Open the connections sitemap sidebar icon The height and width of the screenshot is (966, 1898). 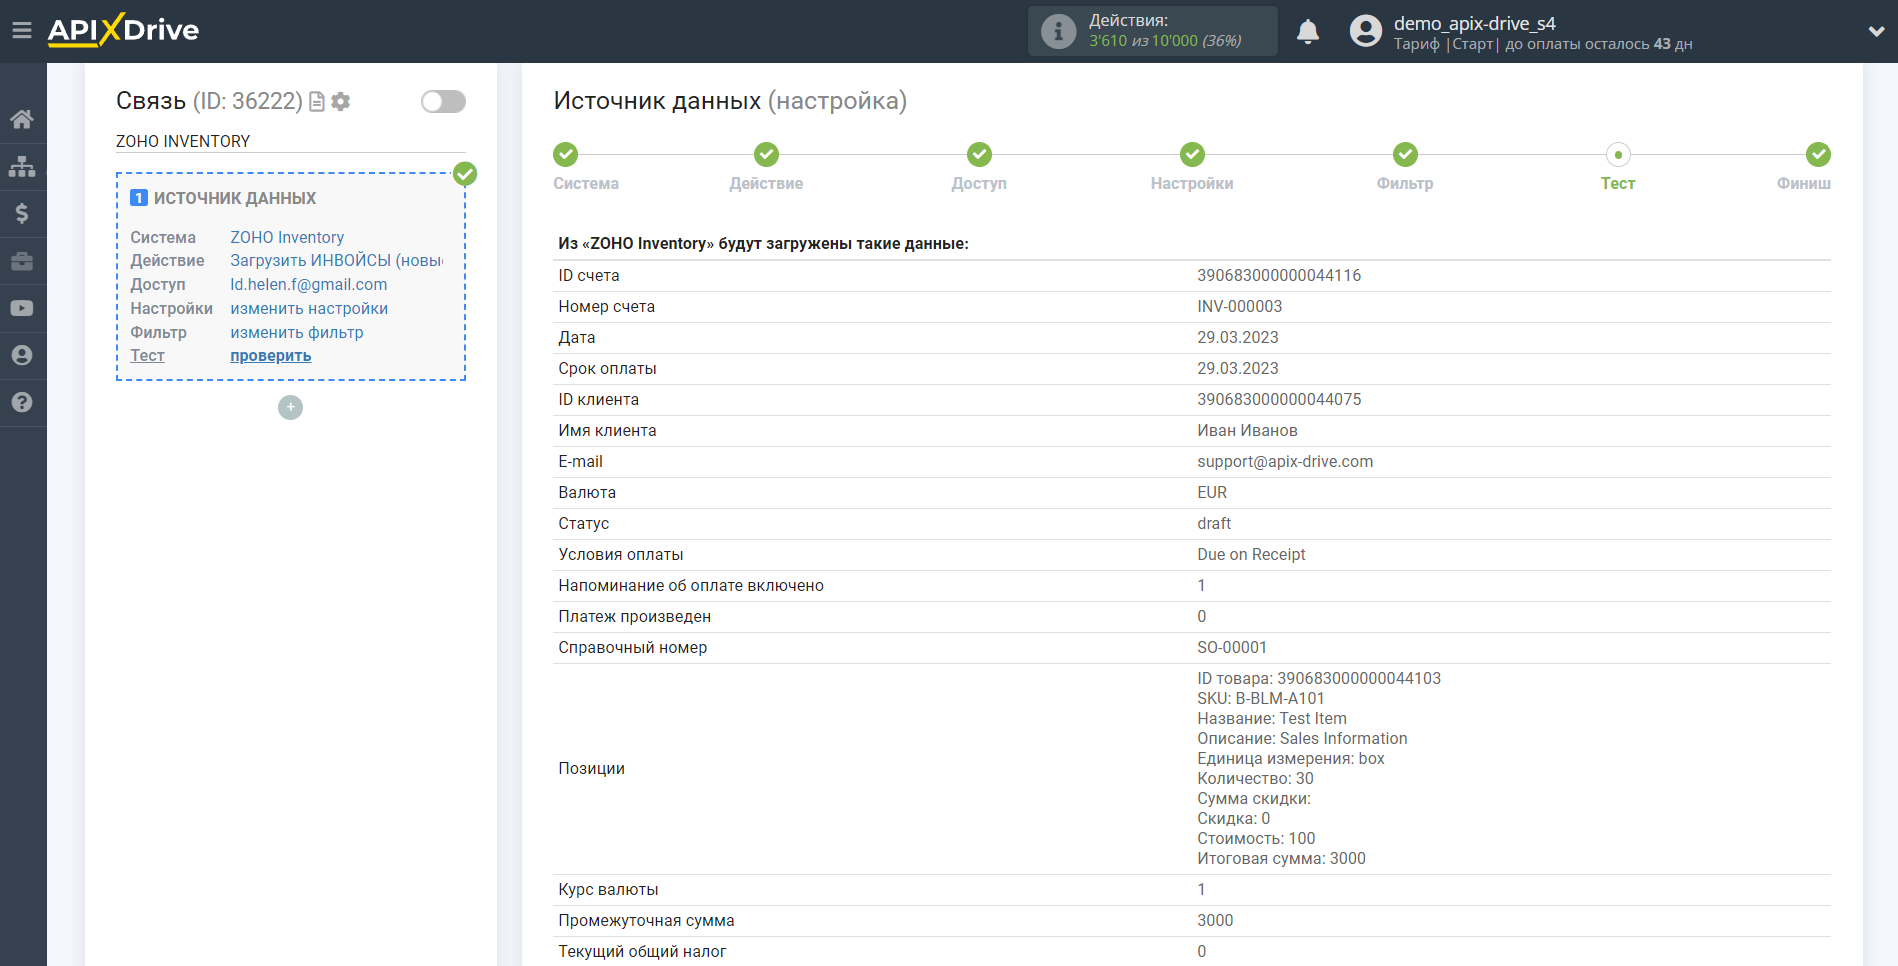click(22, 166)
